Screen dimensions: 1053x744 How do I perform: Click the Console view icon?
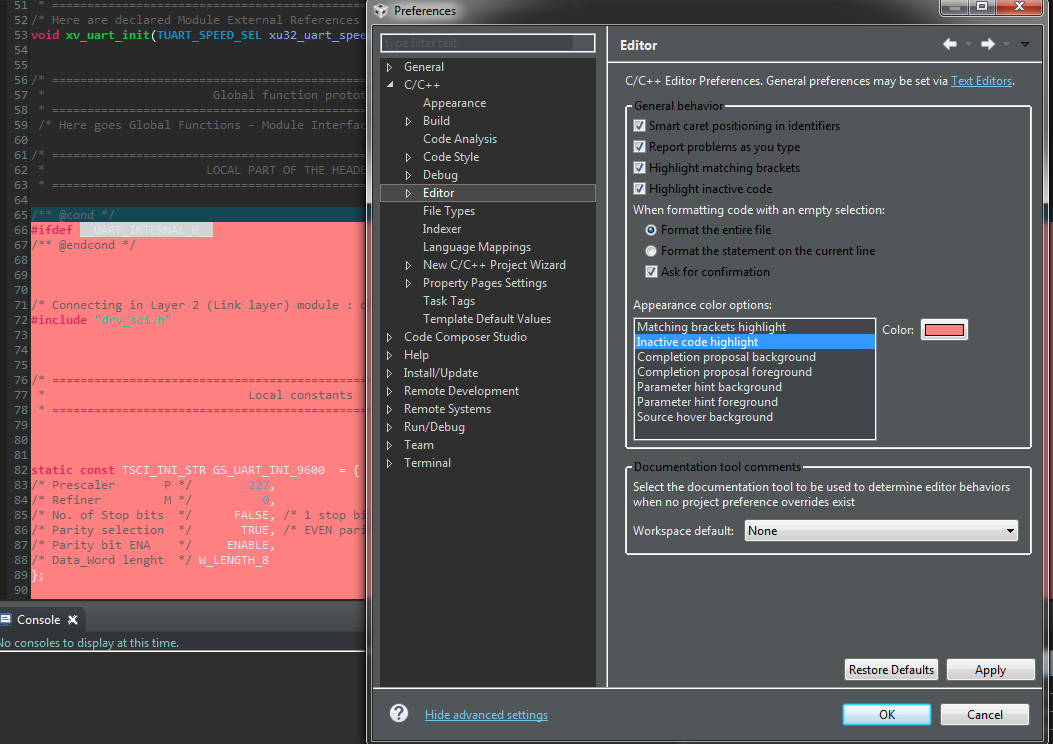(6, 619)
